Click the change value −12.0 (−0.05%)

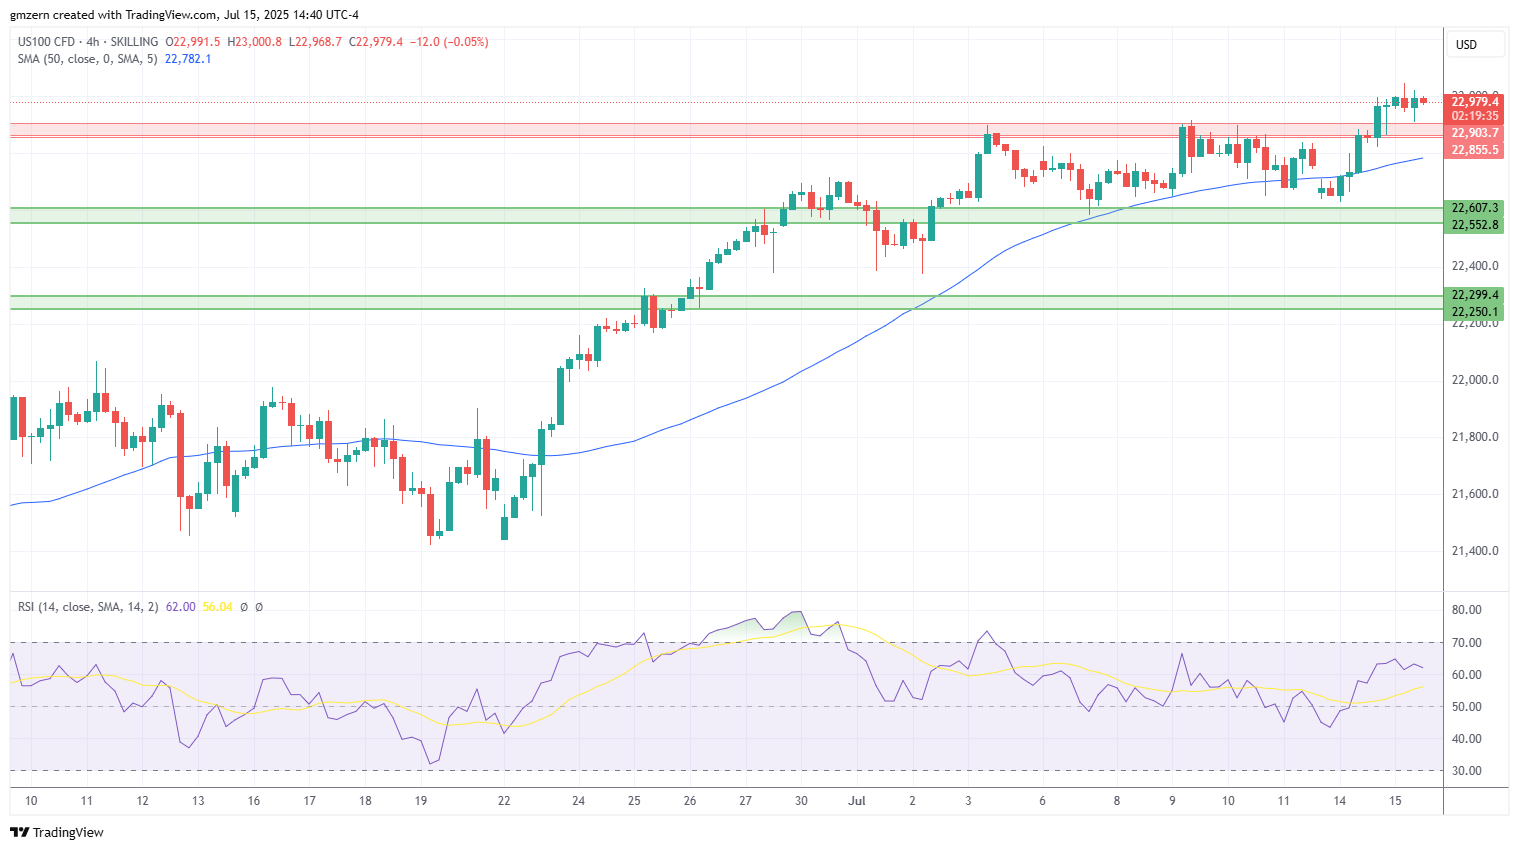coord(449,42)
